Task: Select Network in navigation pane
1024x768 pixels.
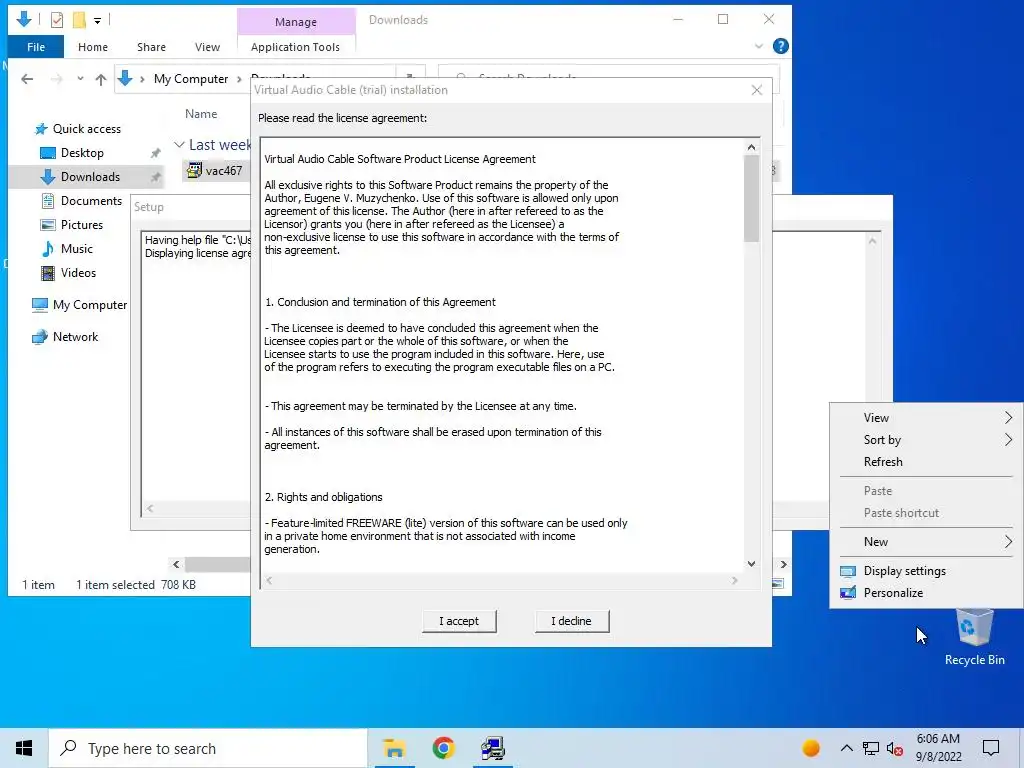Action: 75,337
